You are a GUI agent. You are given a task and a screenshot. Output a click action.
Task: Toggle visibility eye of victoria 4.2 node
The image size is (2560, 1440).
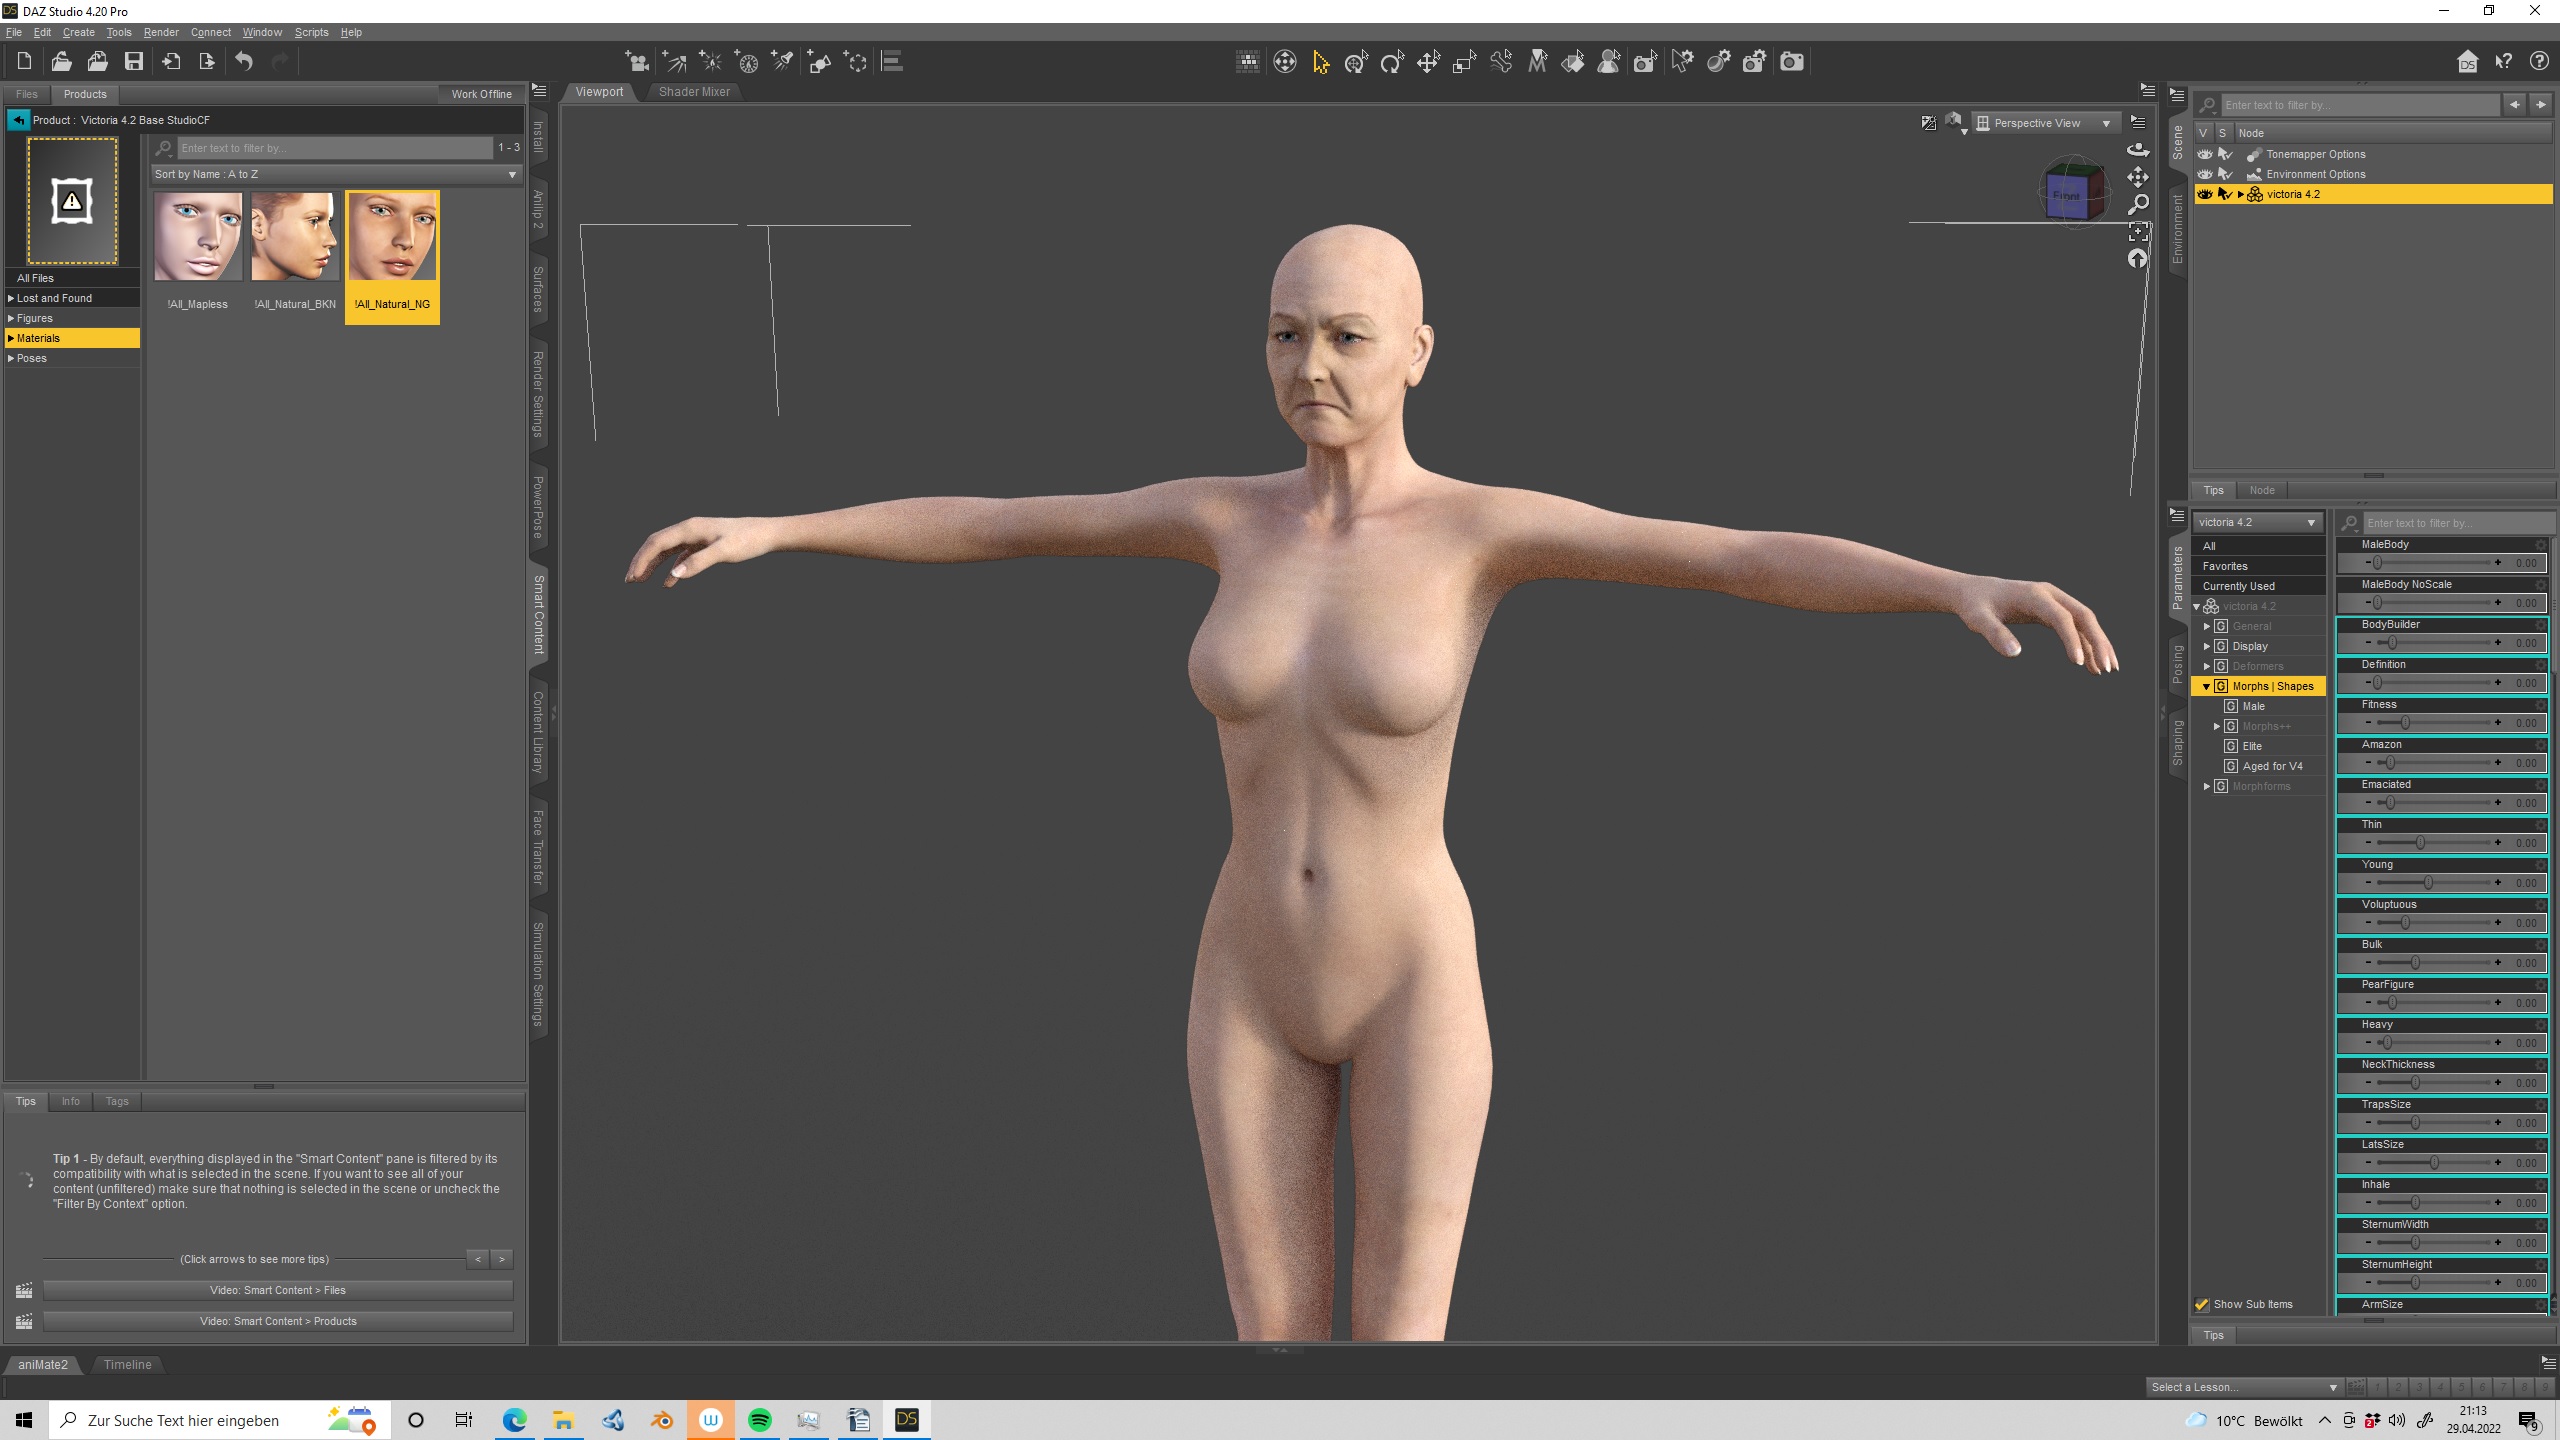click(x=2204, y=194)
